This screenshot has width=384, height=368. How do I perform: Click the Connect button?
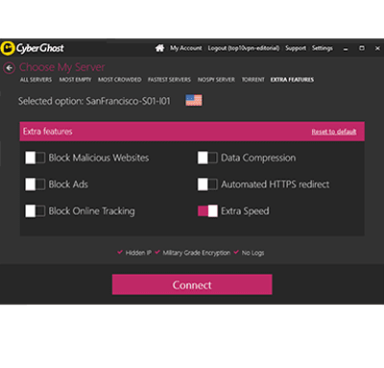[x=192, y=285]
